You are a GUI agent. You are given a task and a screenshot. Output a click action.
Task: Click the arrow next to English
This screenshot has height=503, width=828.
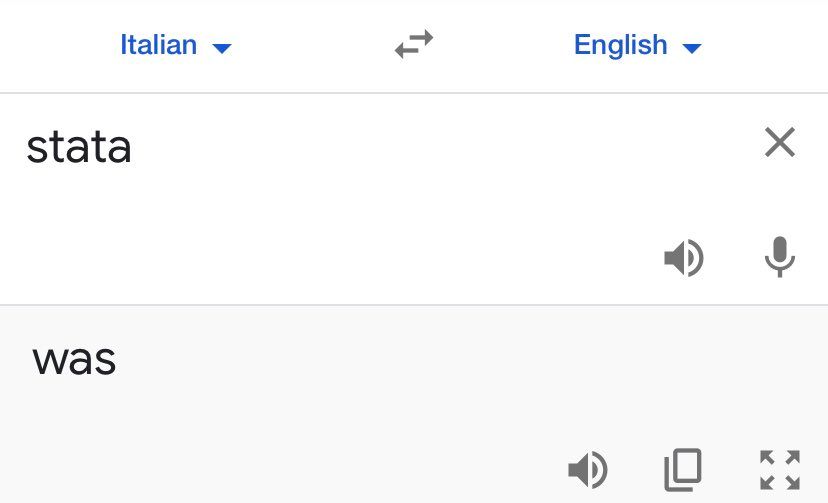point(692,48)
